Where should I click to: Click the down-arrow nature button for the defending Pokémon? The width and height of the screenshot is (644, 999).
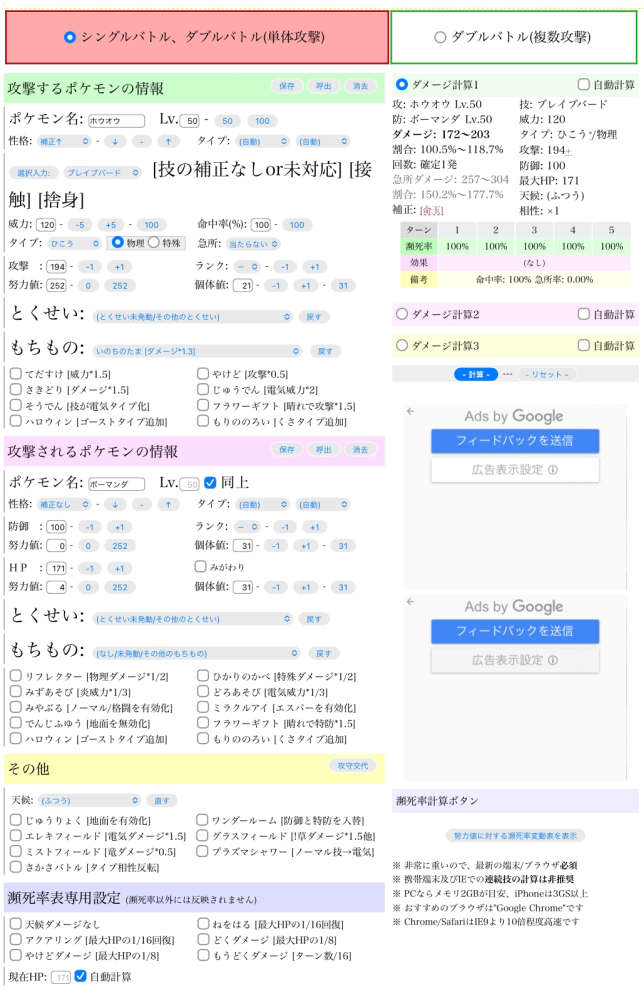click(115, 505)
